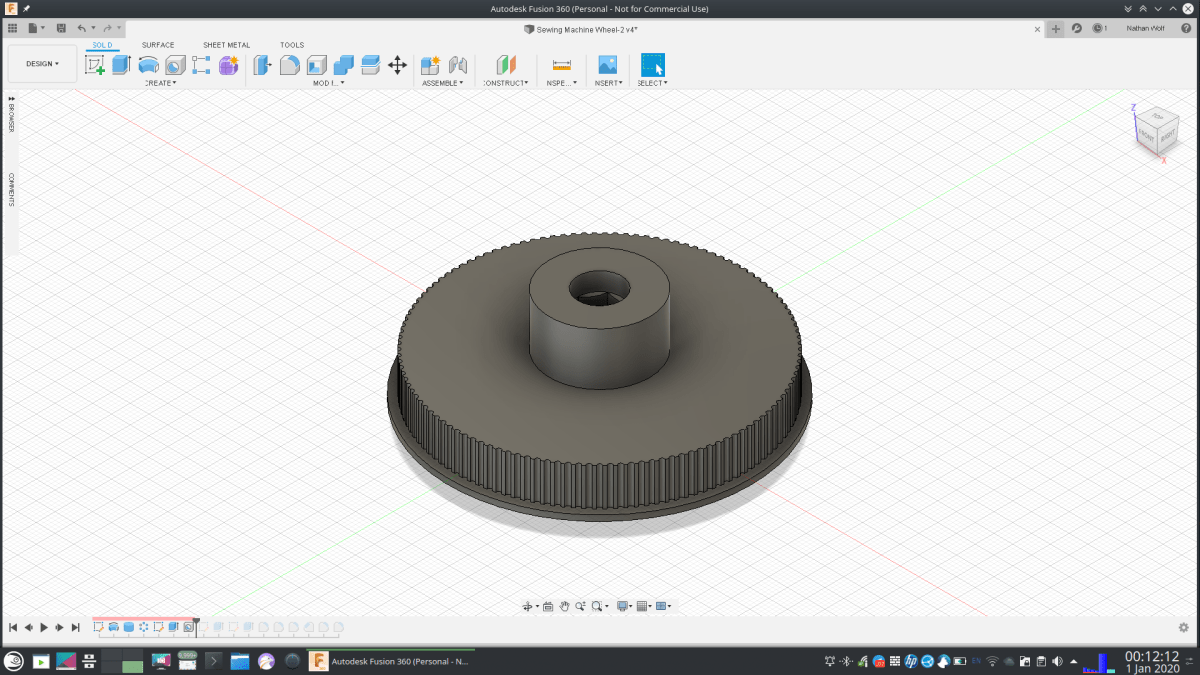Expand the COMMENTS side panel
The width and height of the screenshot is (1200, 675).
(x=11, y=189)
